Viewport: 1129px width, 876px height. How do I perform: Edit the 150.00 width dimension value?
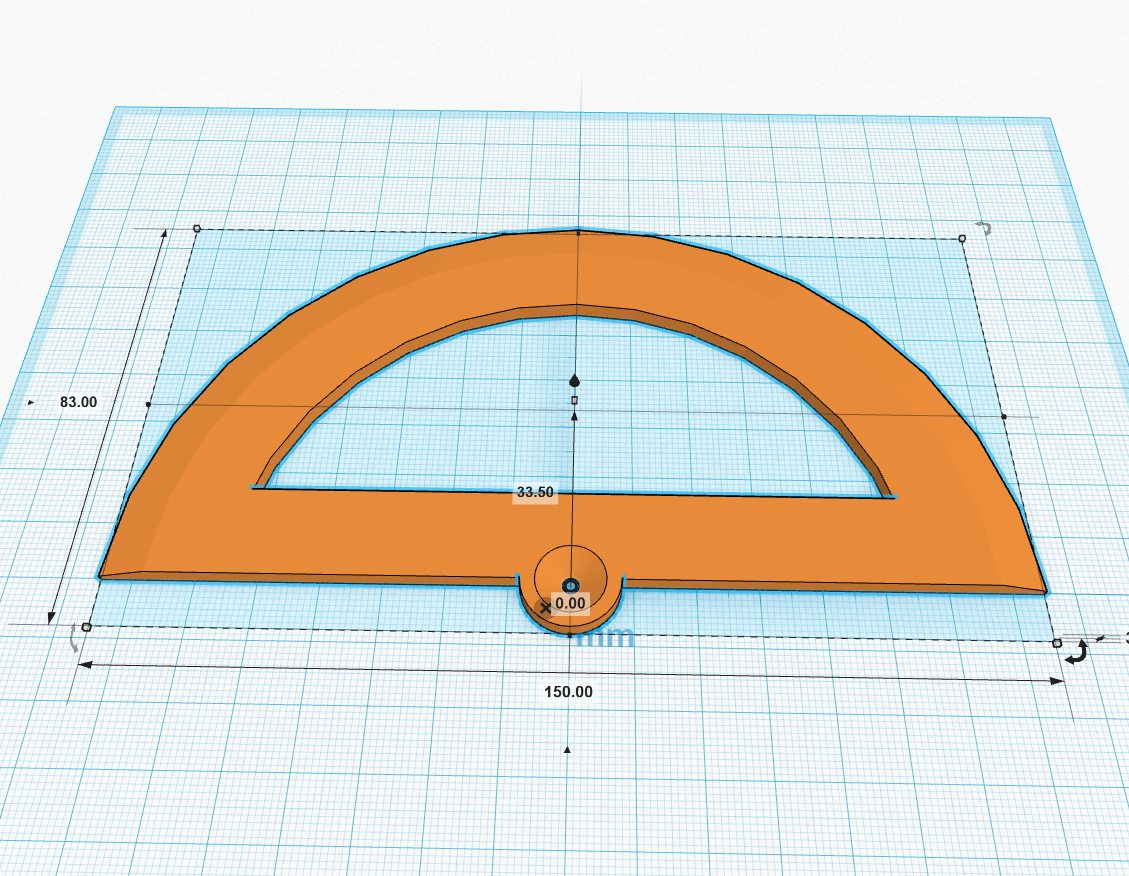pyautogui.click(x=569, y=692)
